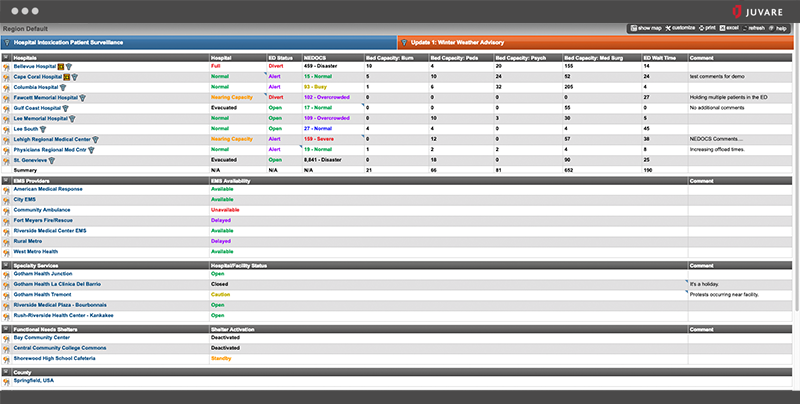Viewport: 800px width, 404px height.
Task: Open Central Community College Commons link
Action: (x=60, y=348)
